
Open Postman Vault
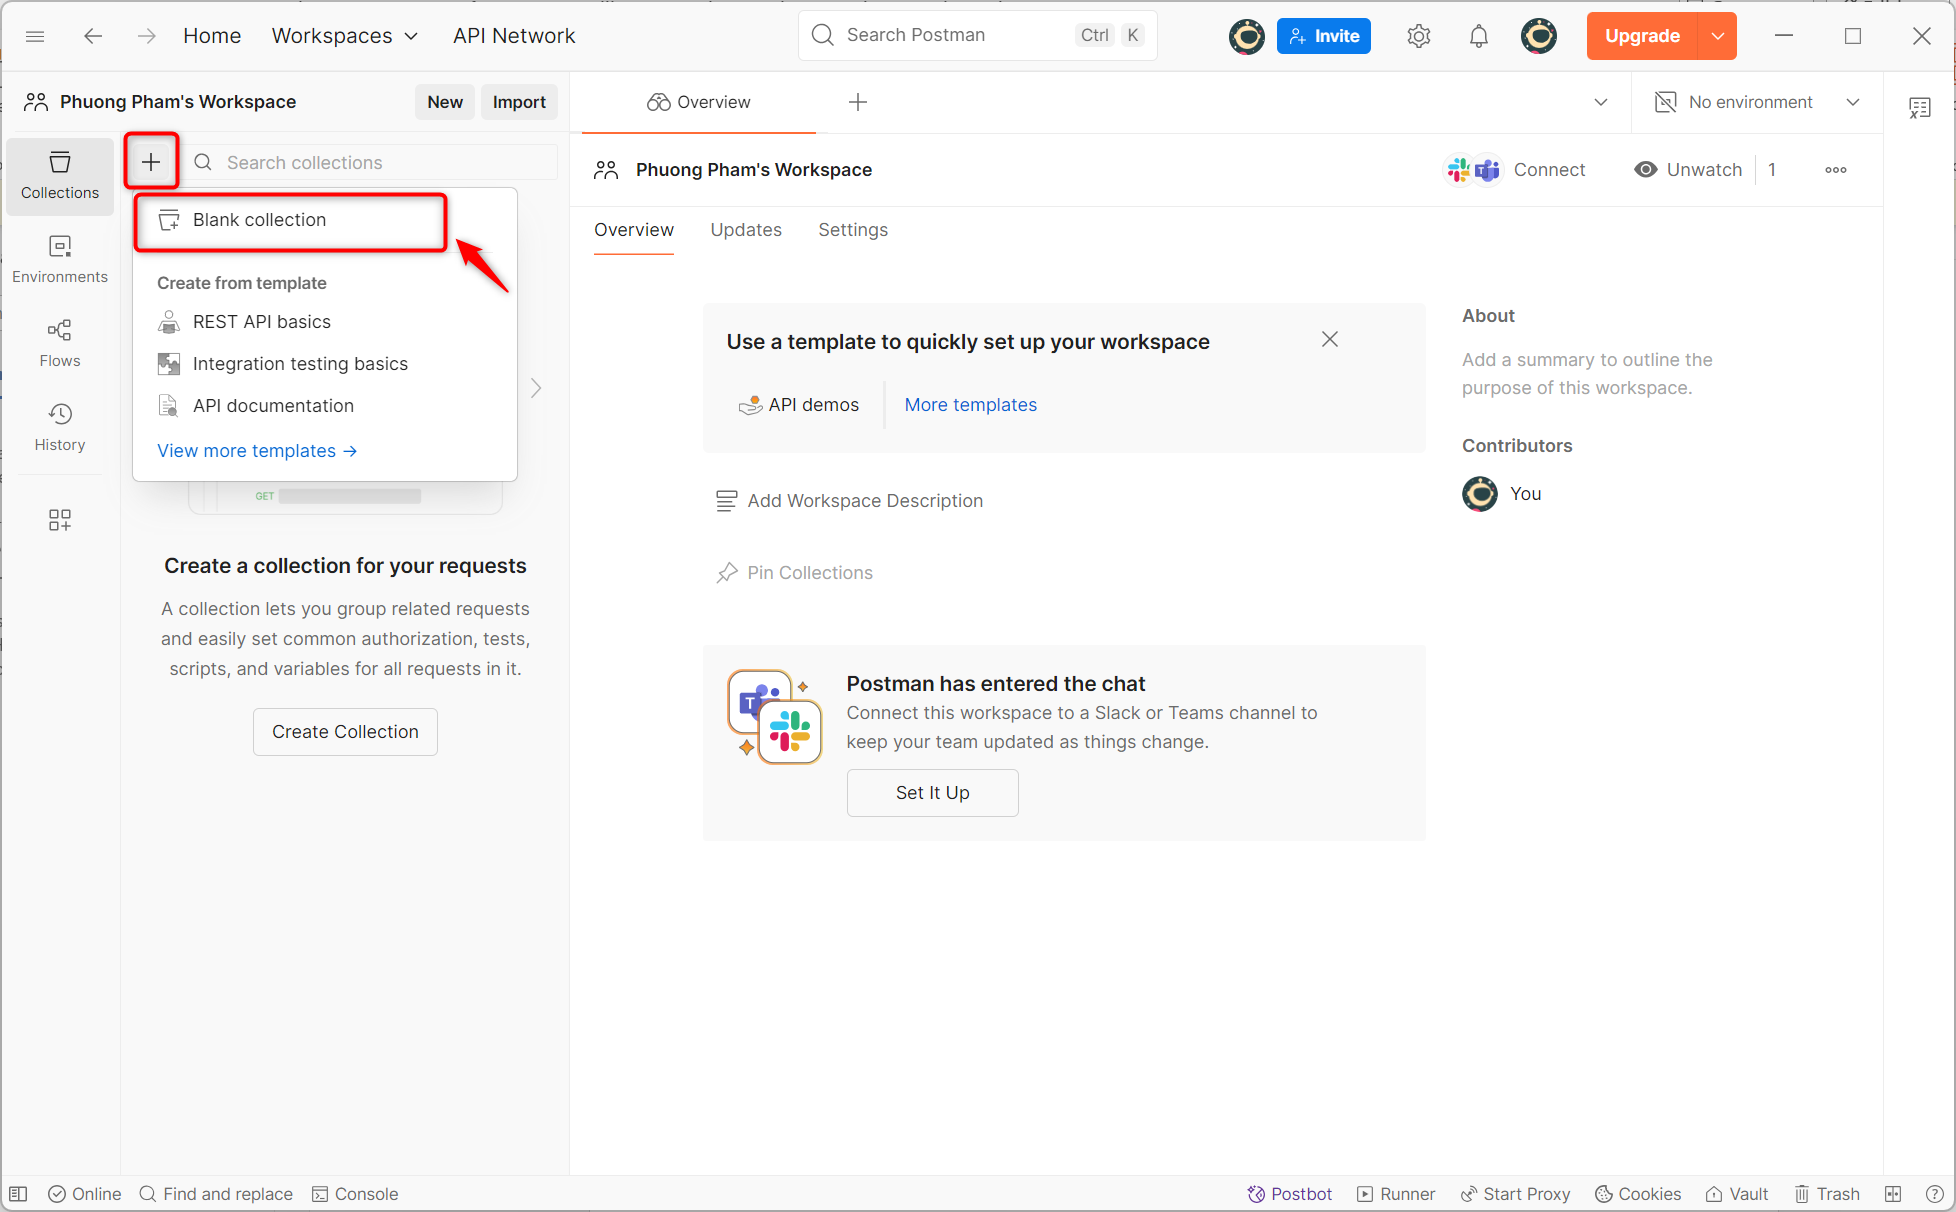[1737, 1193]
